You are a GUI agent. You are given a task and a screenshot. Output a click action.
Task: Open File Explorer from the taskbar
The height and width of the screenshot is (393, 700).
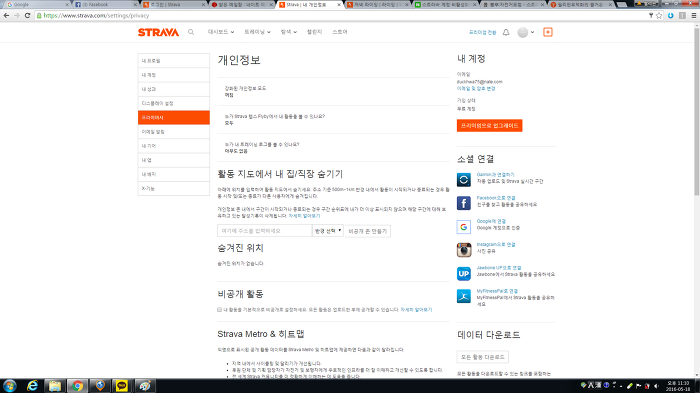tap(55, 386)
